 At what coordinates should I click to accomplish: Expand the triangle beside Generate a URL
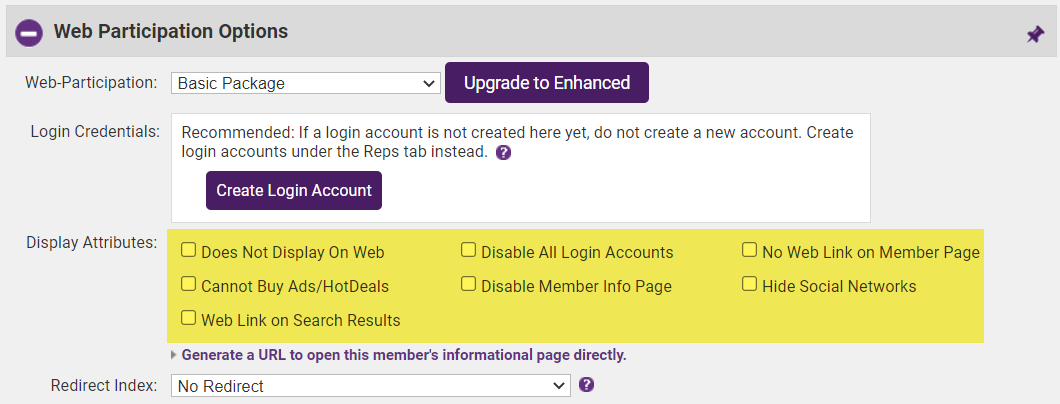[174, 355]
